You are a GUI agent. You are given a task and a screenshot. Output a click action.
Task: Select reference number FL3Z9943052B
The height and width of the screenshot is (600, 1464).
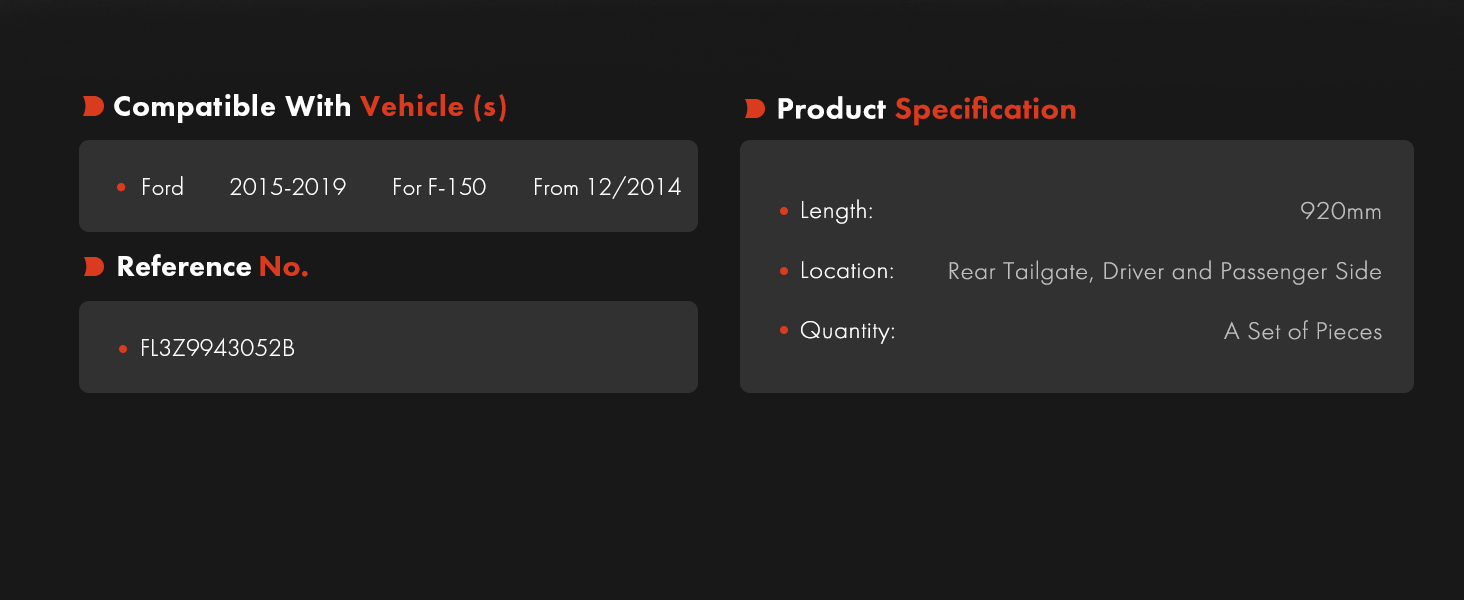click(x=218, y=349)
